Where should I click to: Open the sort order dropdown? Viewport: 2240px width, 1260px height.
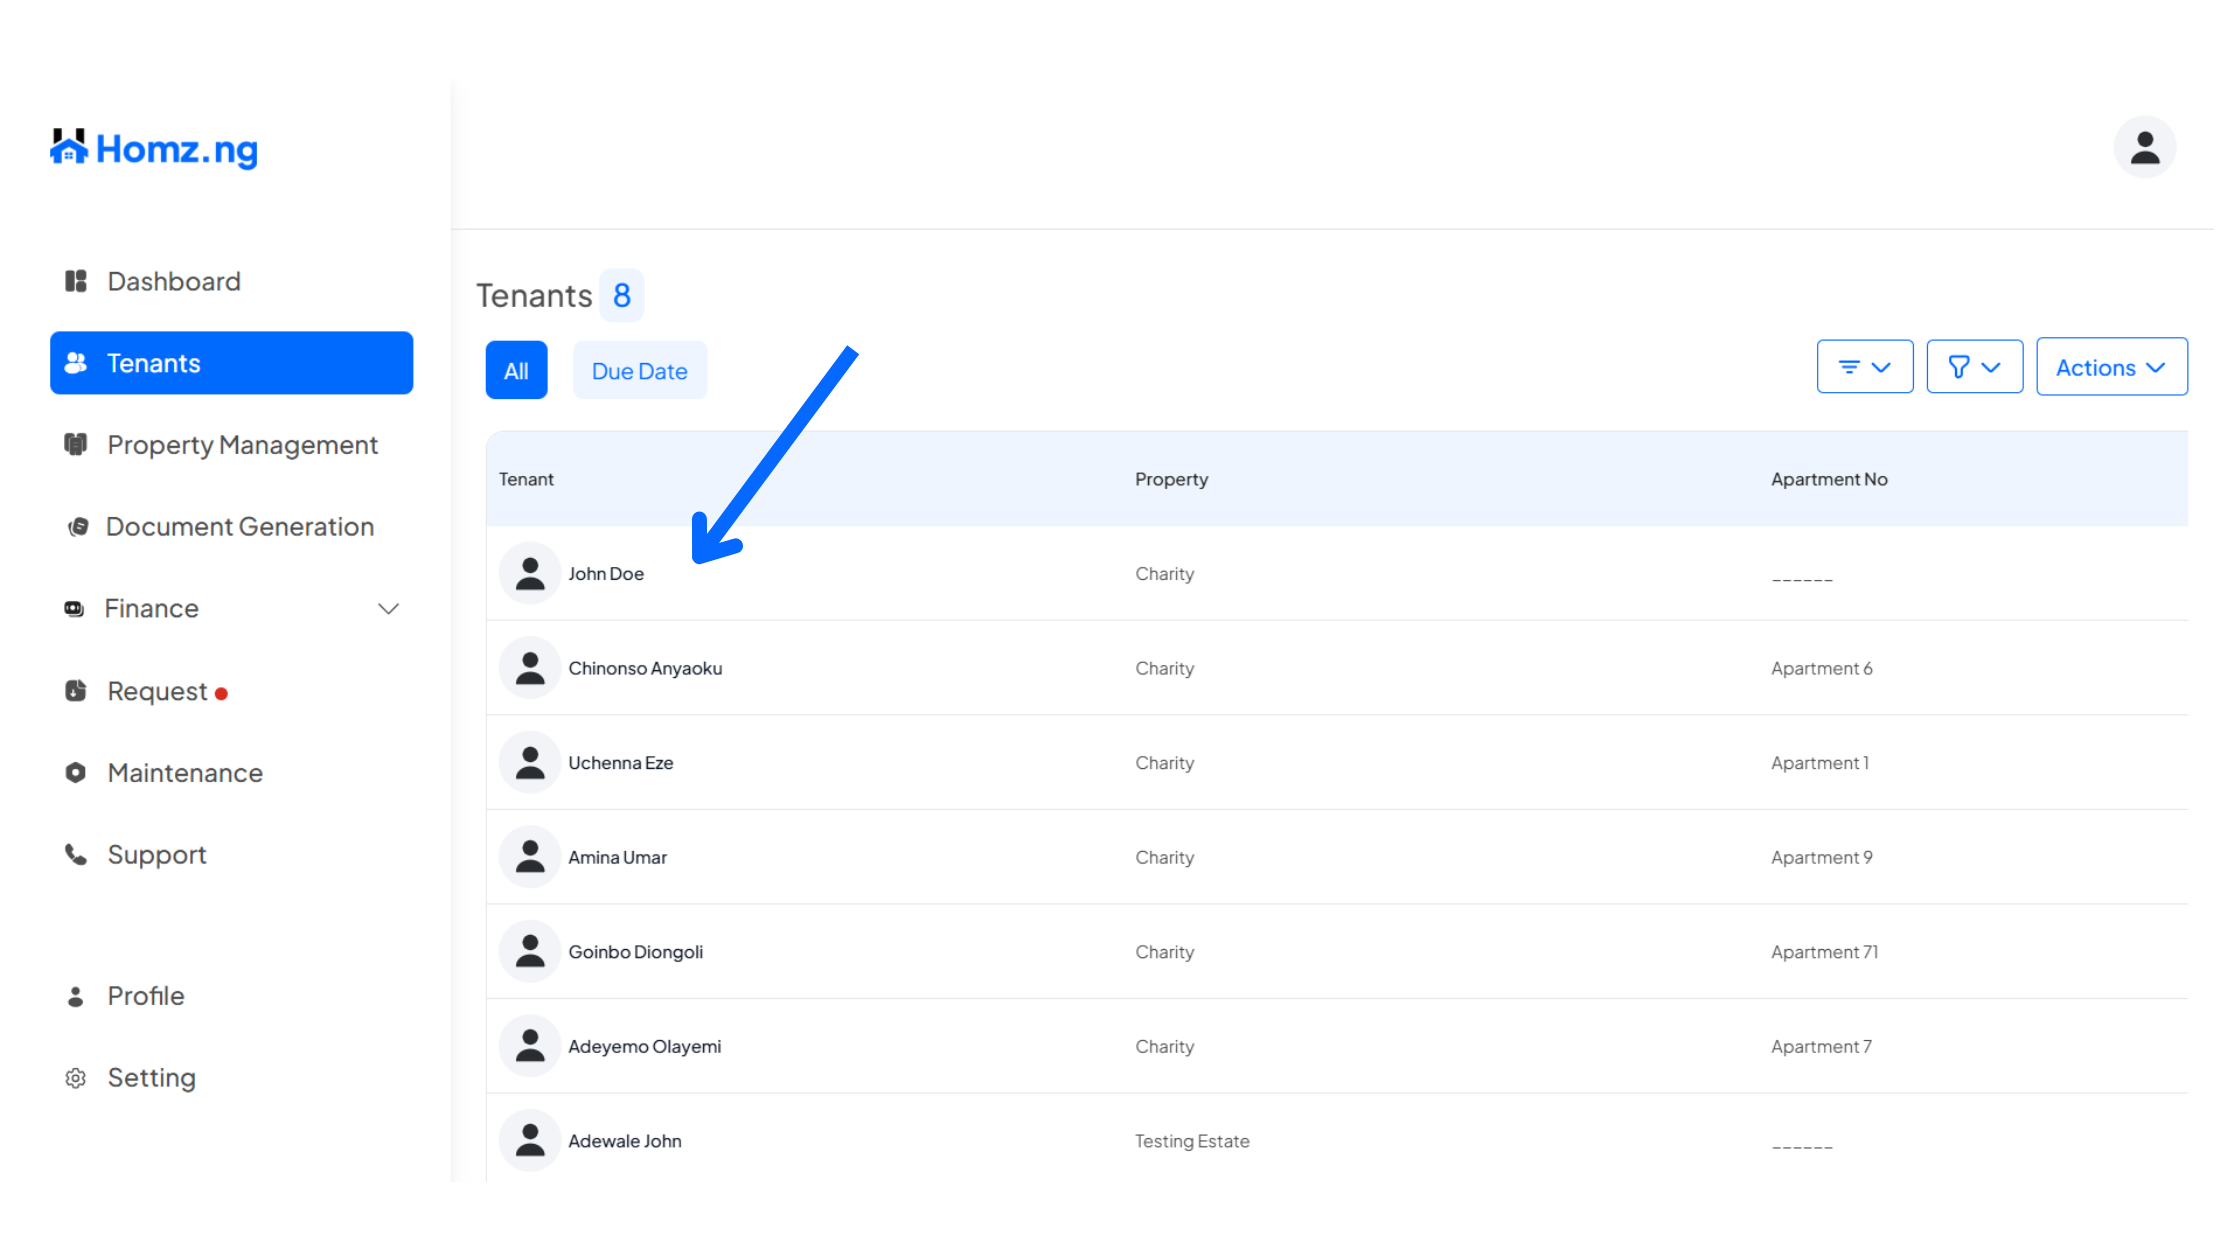point(1865,367)
